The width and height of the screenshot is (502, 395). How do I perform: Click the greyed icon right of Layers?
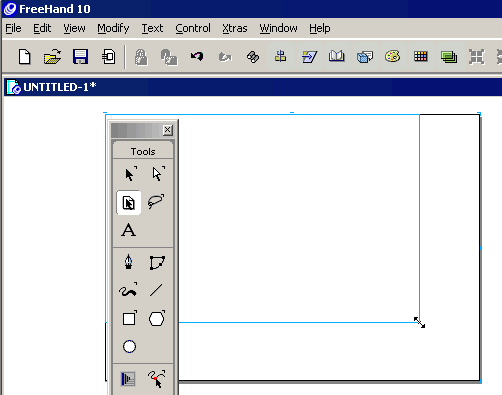(x=477, y=57)
